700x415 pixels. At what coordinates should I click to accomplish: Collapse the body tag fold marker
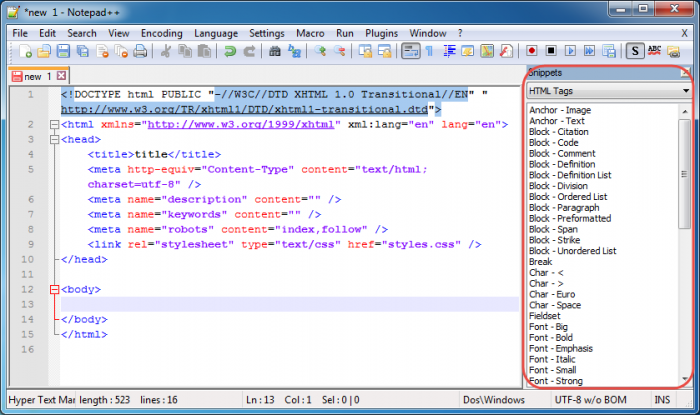(x=54, y=289)
